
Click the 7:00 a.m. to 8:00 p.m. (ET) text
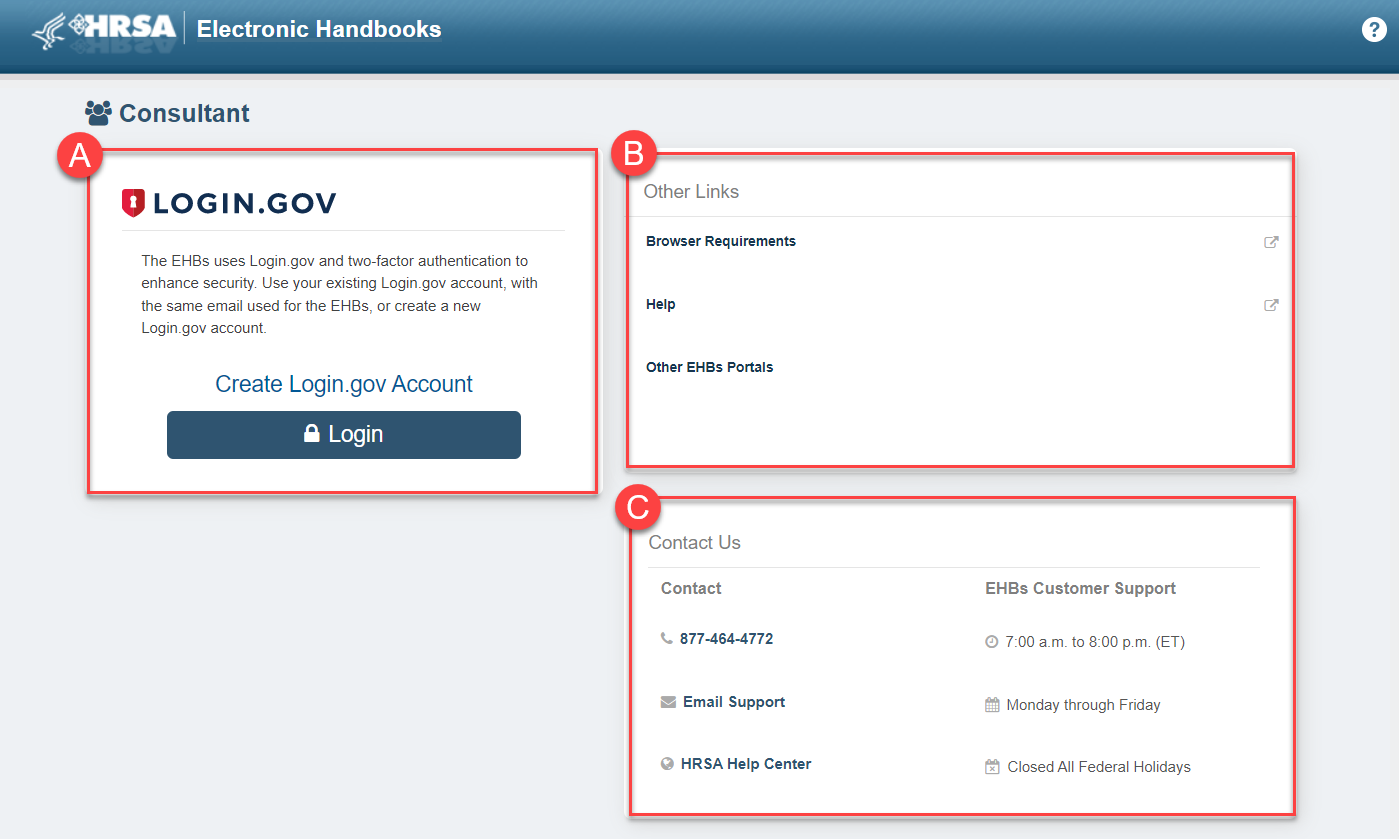pos(1095,642)
